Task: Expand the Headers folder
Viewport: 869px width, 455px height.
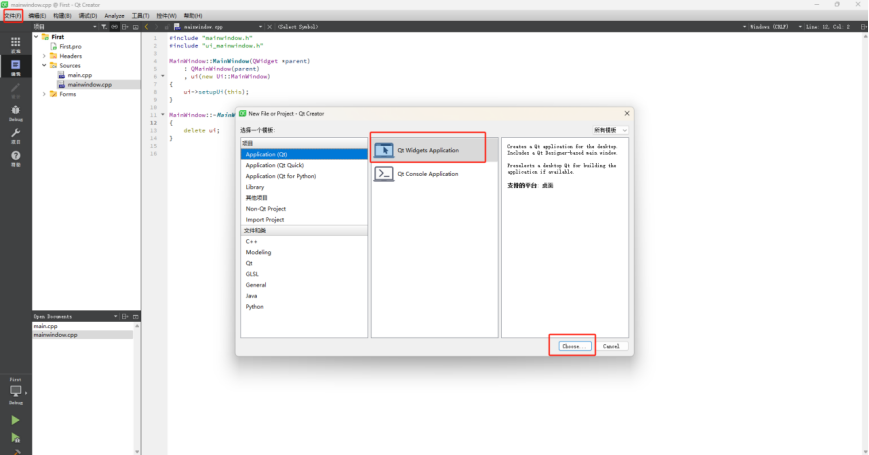Action: click(44, 56)
